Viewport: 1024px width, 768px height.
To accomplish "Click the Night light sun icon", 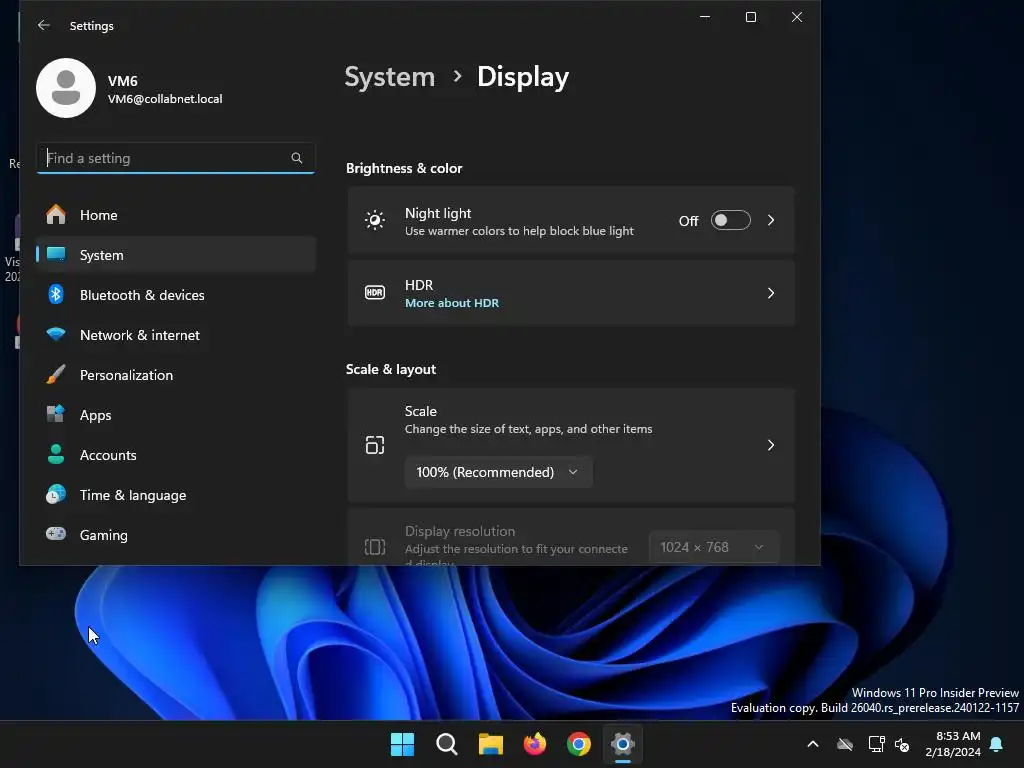I will coord(375,220).
